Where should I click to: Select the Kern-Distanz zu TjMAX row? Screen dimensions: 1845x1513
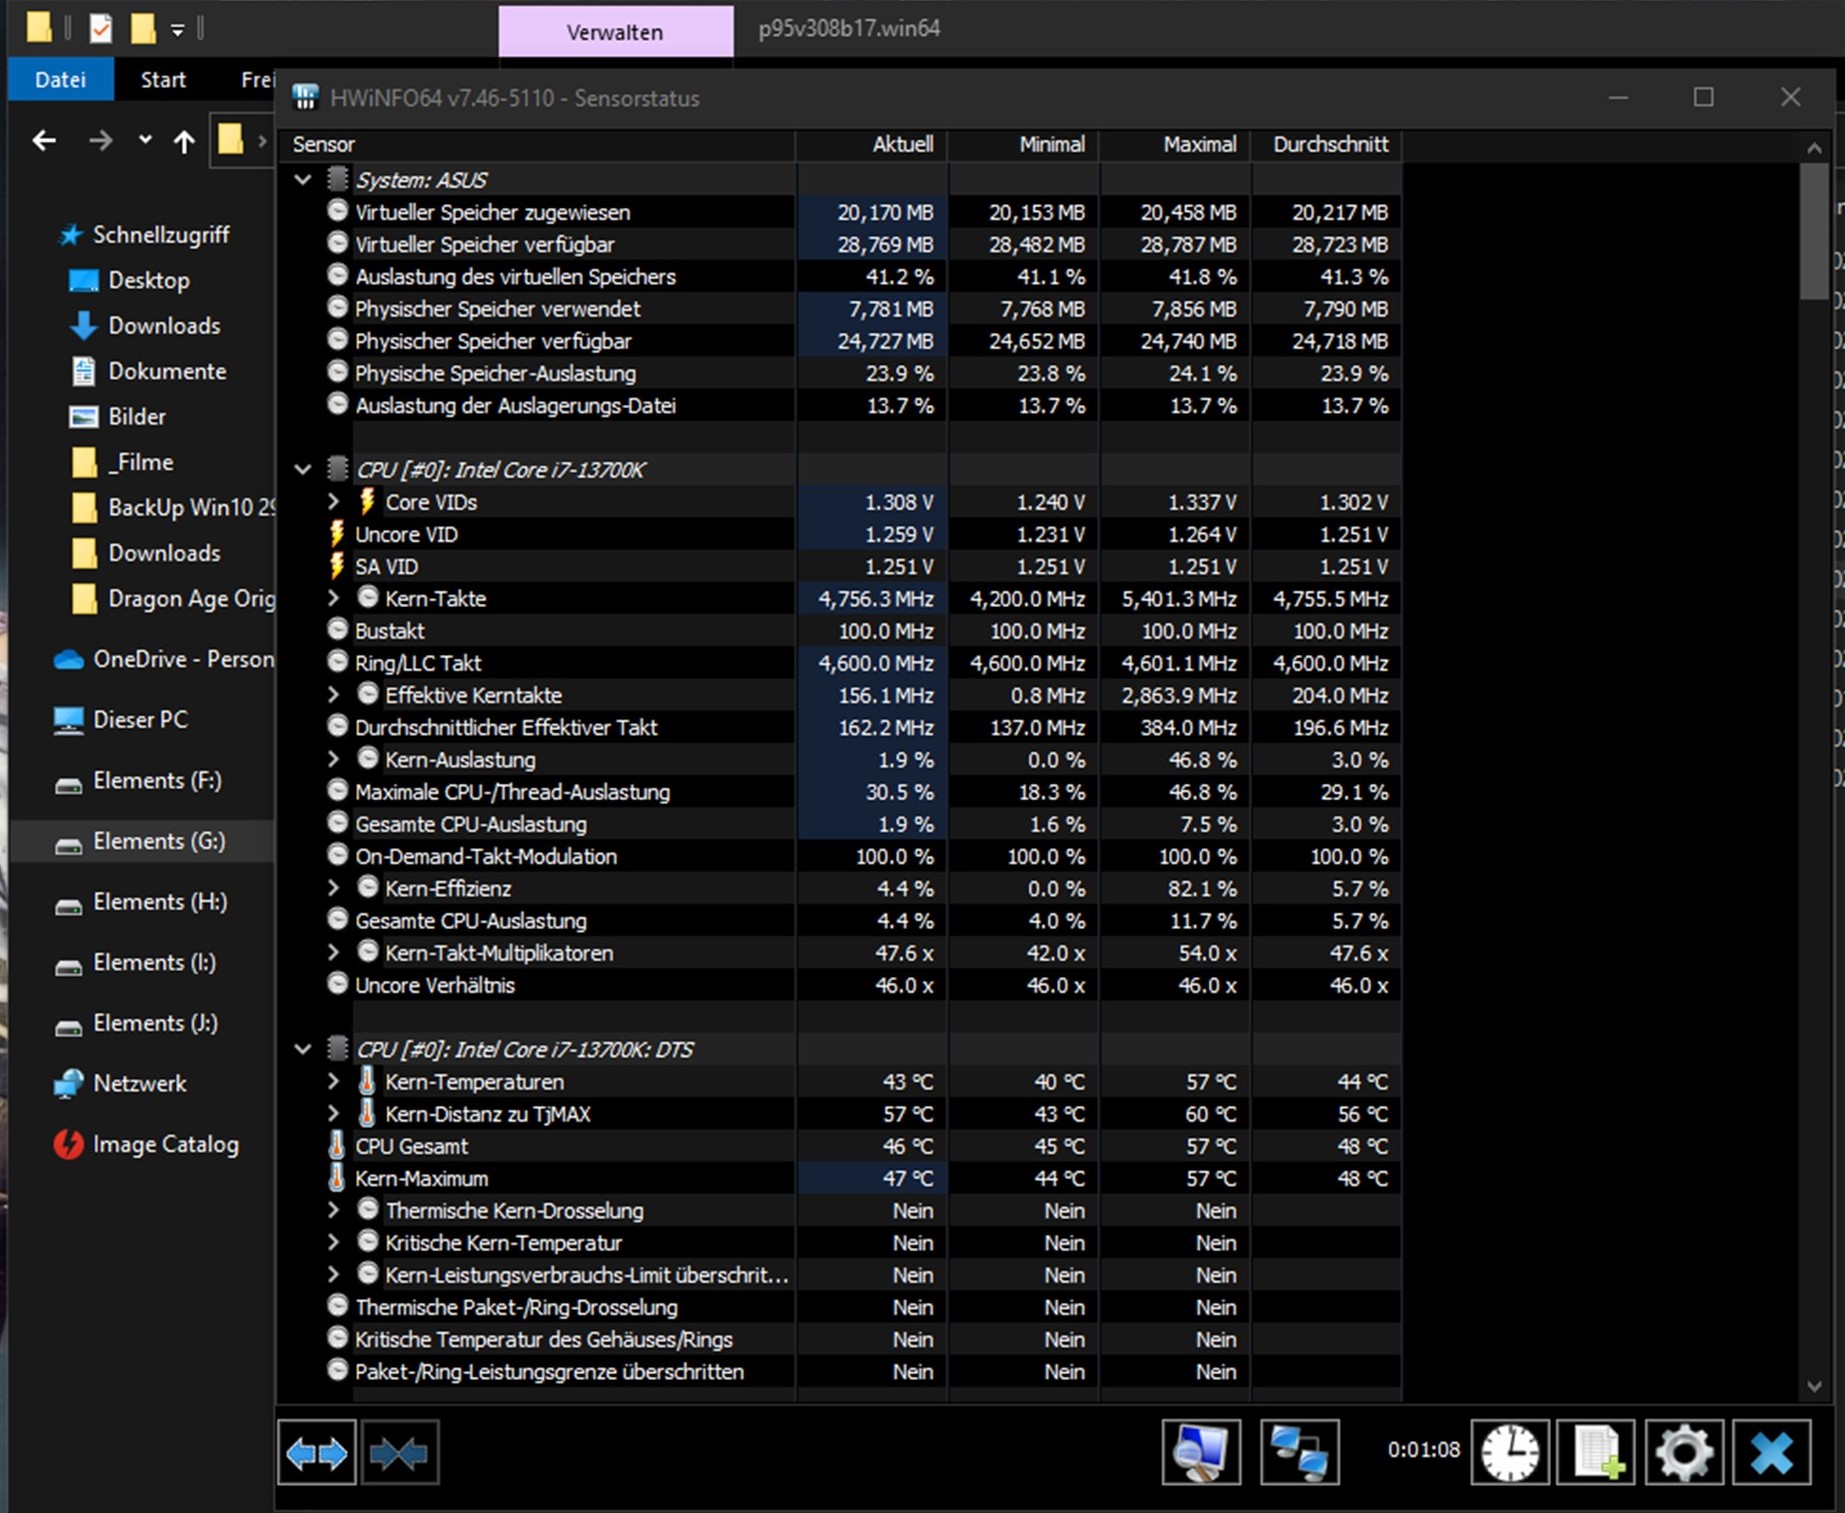click(x=840, y=1113)
